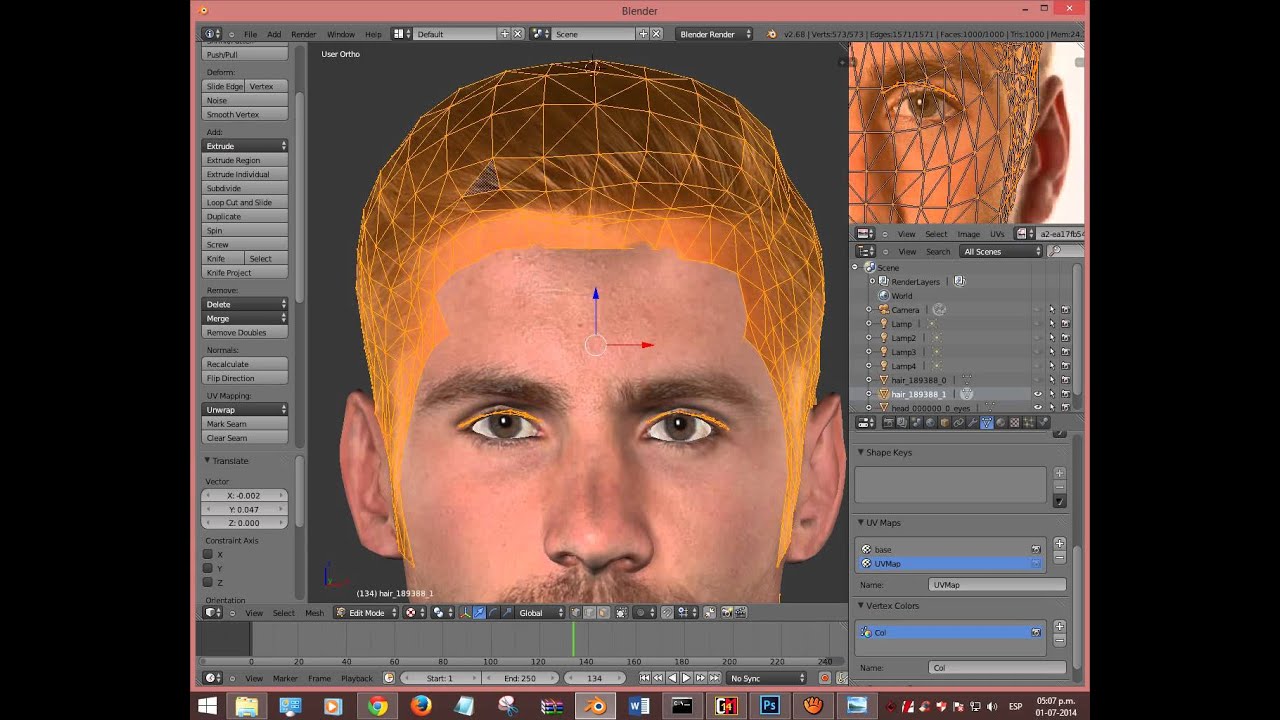
Task: Enable the Y constraint axis checkbox
Action: [x=208, y=568]
